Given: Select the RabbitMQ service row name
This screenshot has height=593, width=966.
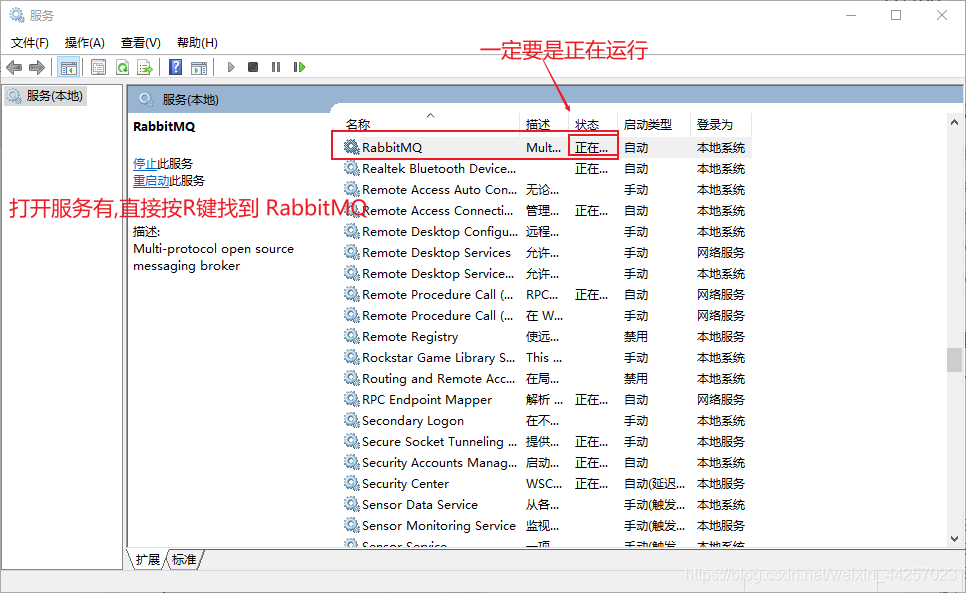Looking at the screenshot, I should pyautogui.click(x=392, y=147).
